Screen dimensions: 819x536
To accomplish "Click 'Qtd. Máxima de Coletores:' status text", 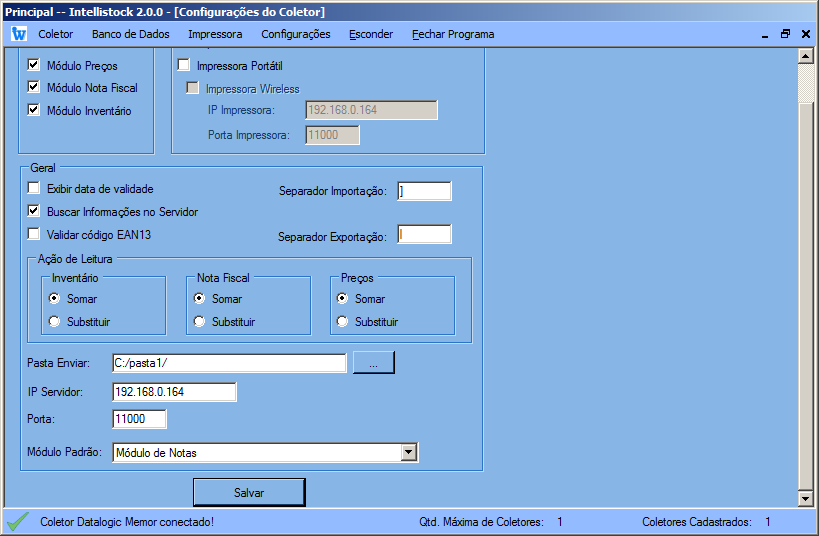I will pyautogui.click(x=481, y=522).
